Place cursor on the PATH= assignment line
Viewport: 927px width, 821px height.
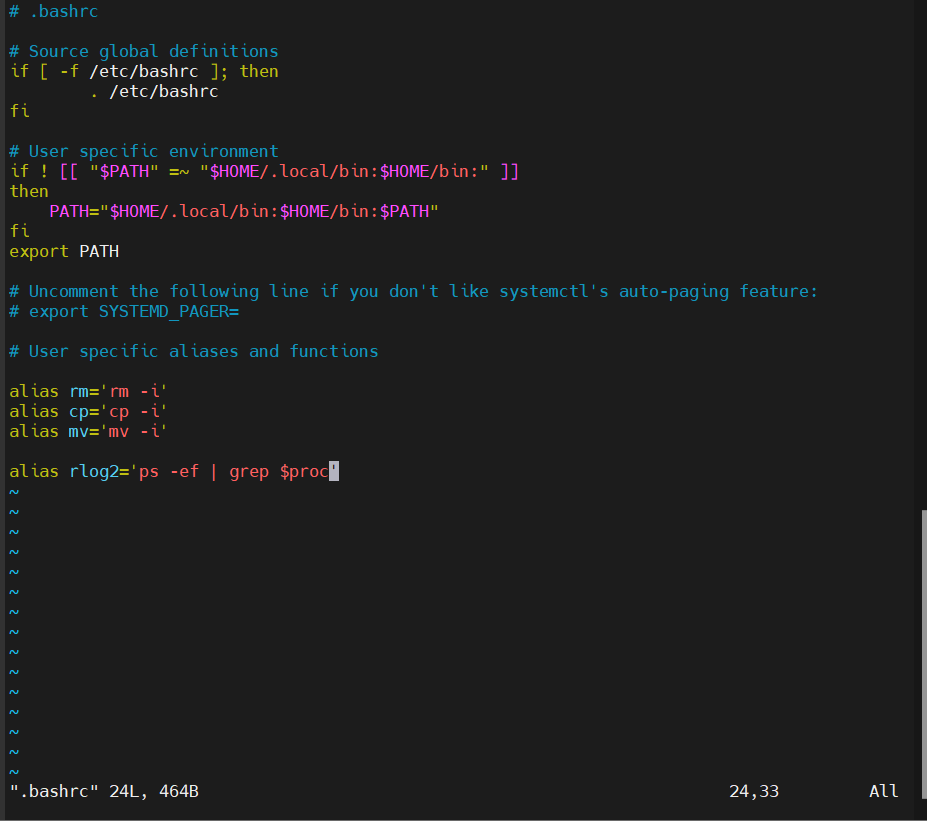[x=244, y=212]
